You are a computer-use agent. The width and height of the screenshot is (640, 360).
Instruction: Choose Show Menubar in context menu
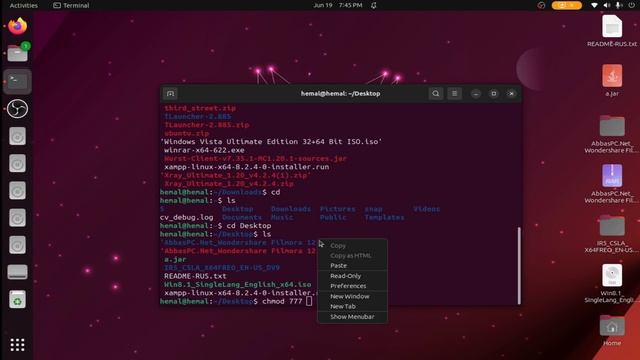pos(352,317)
